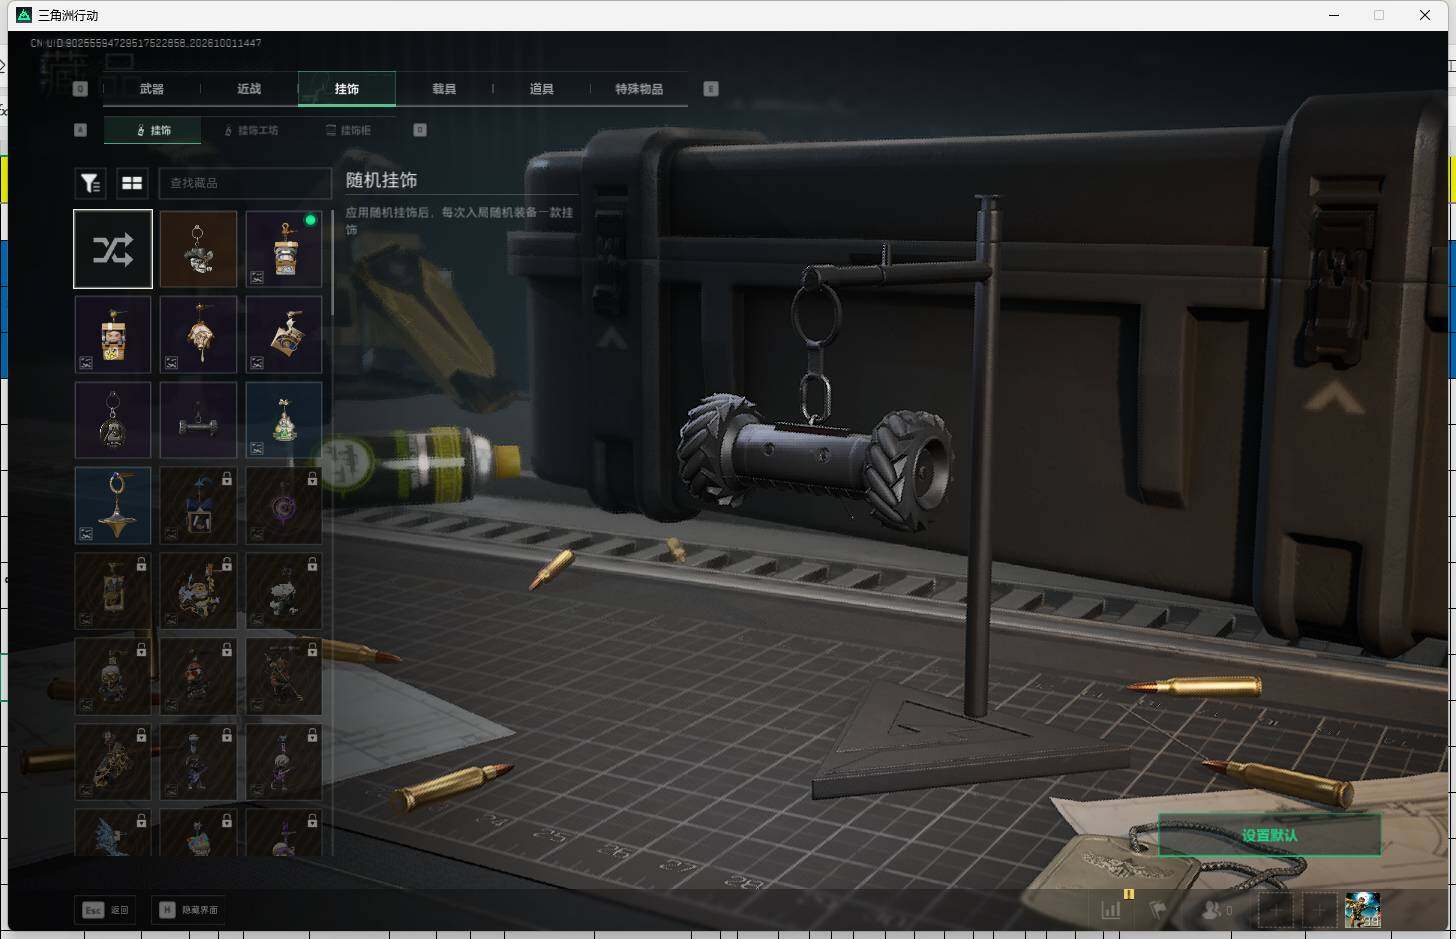Click the left empty squad slot plus
The height and width of the screenshot is (939, 1456).
1275,910
